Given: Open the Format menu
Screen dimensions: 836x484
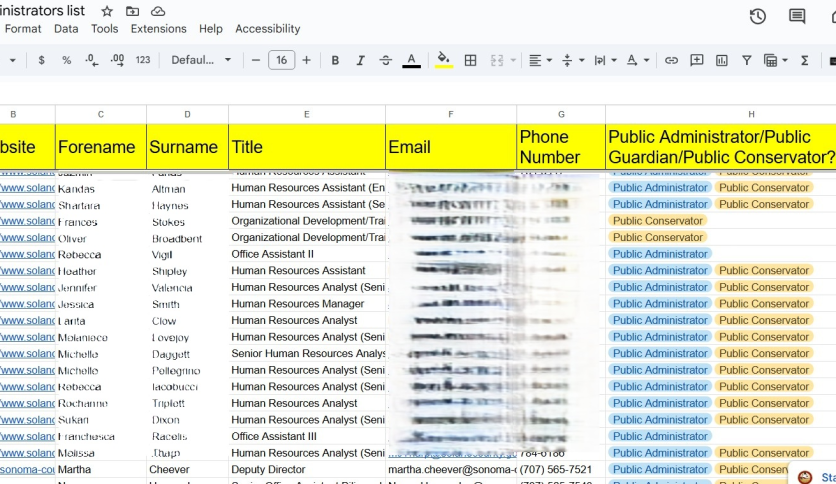Looking at the screenshot, I should (x=23, y=29).
